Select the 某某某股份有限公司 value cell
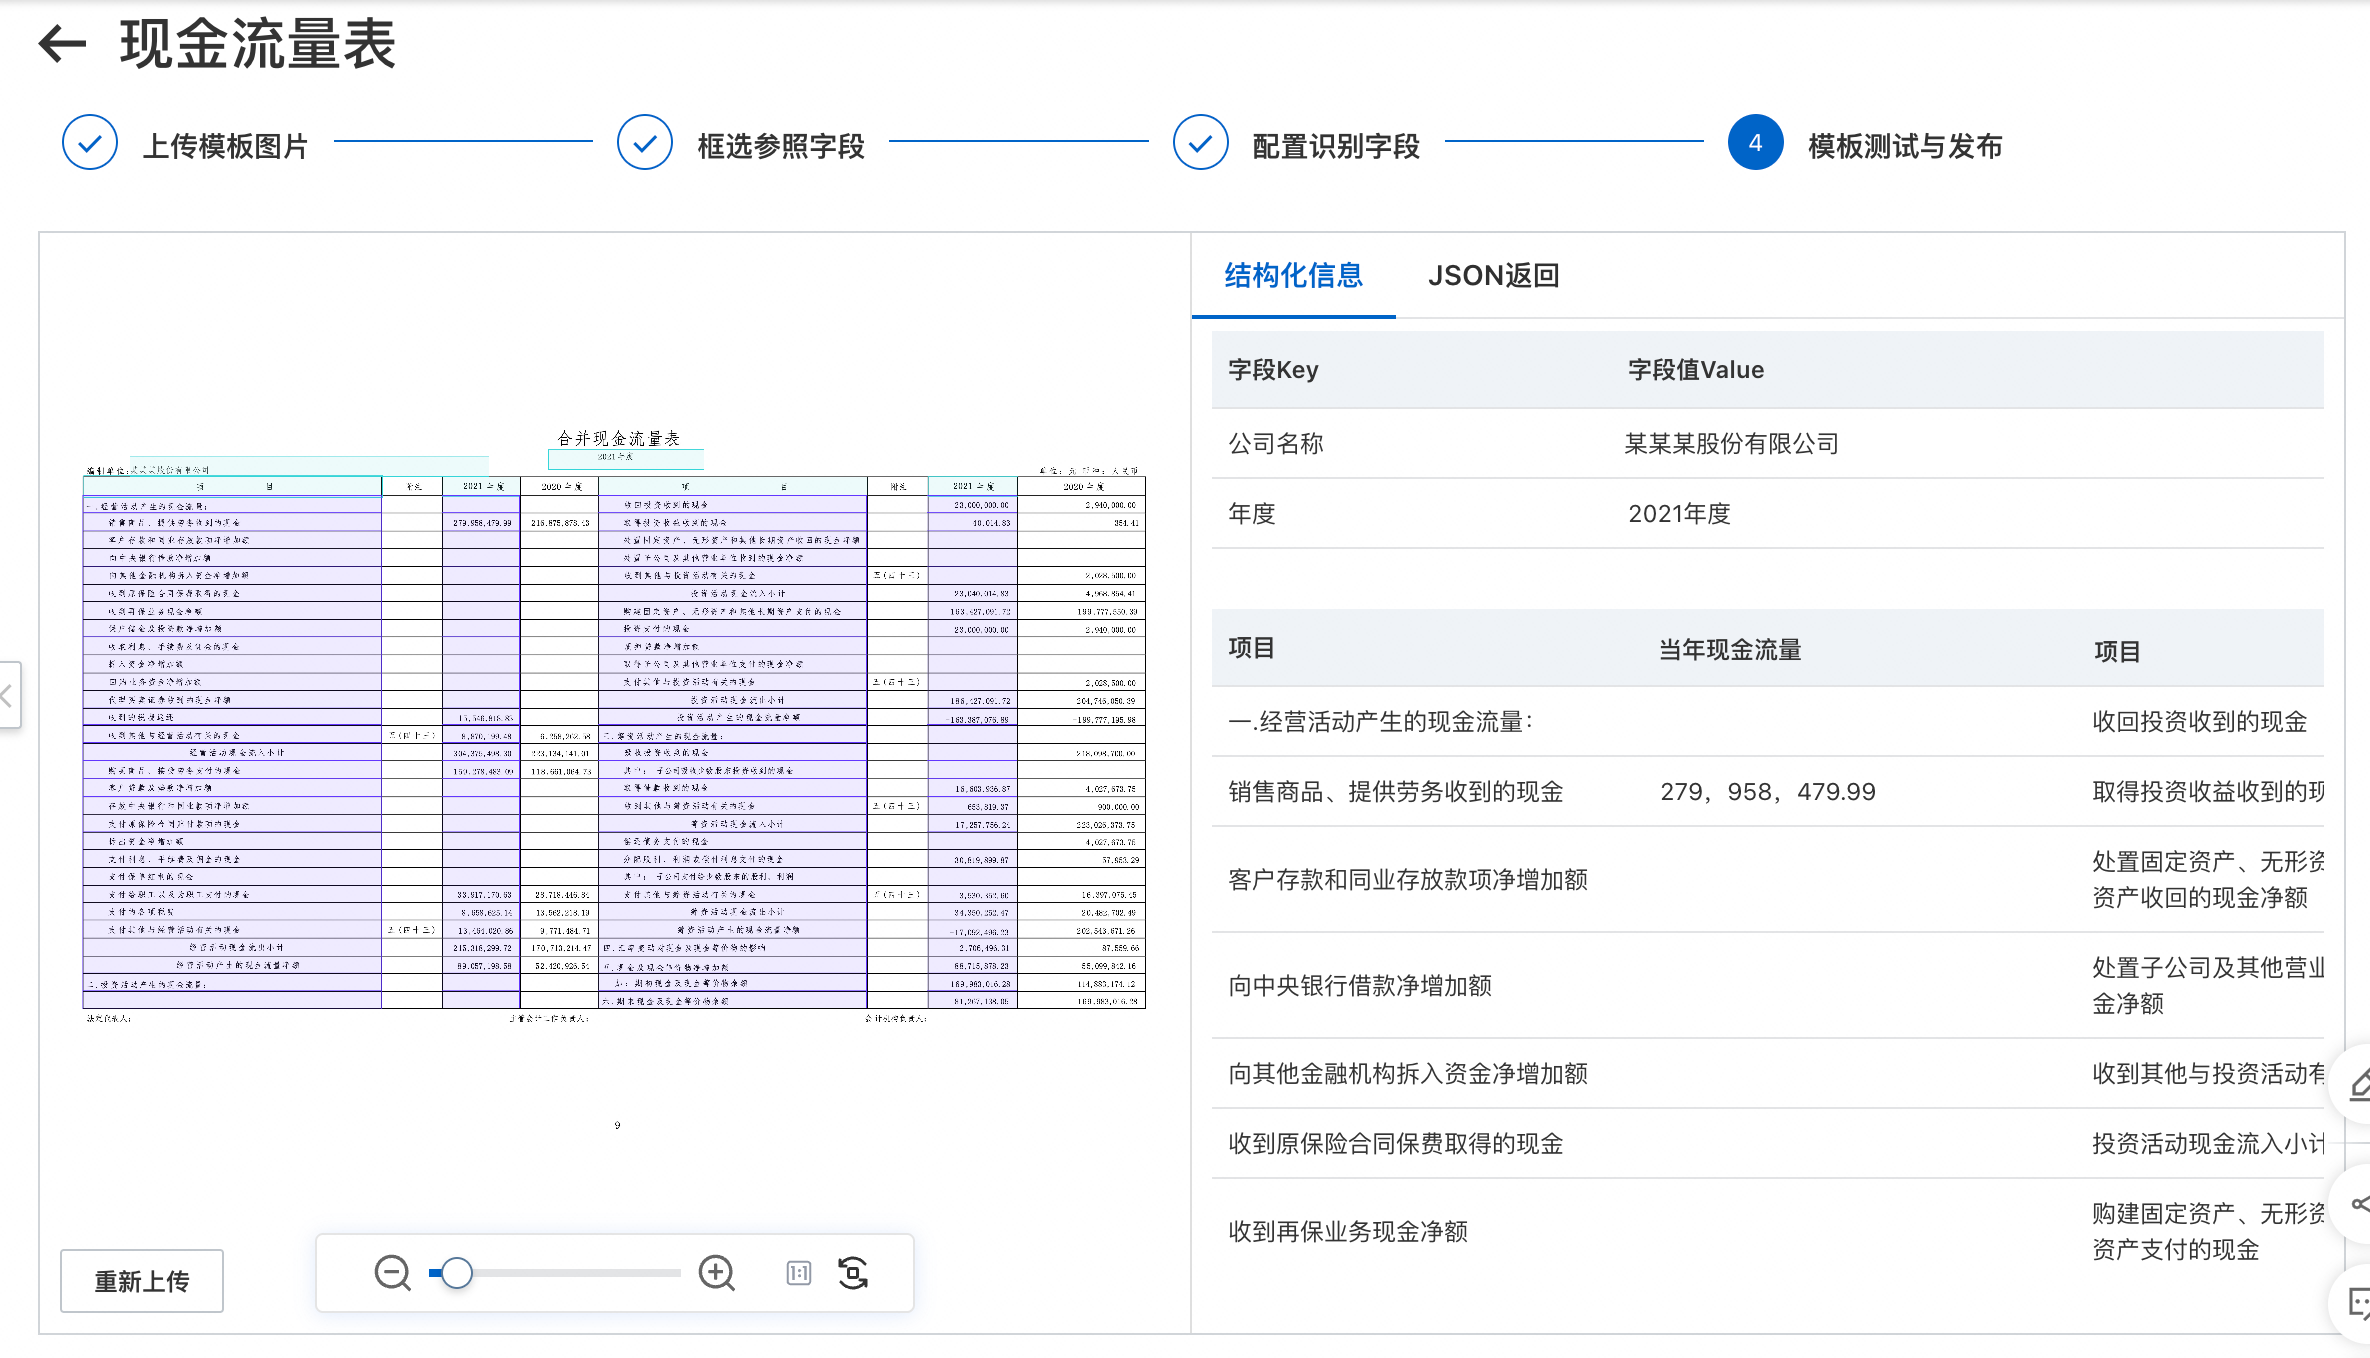The width and height of the screenshot is (2370, 1358). click(1731, 444)
